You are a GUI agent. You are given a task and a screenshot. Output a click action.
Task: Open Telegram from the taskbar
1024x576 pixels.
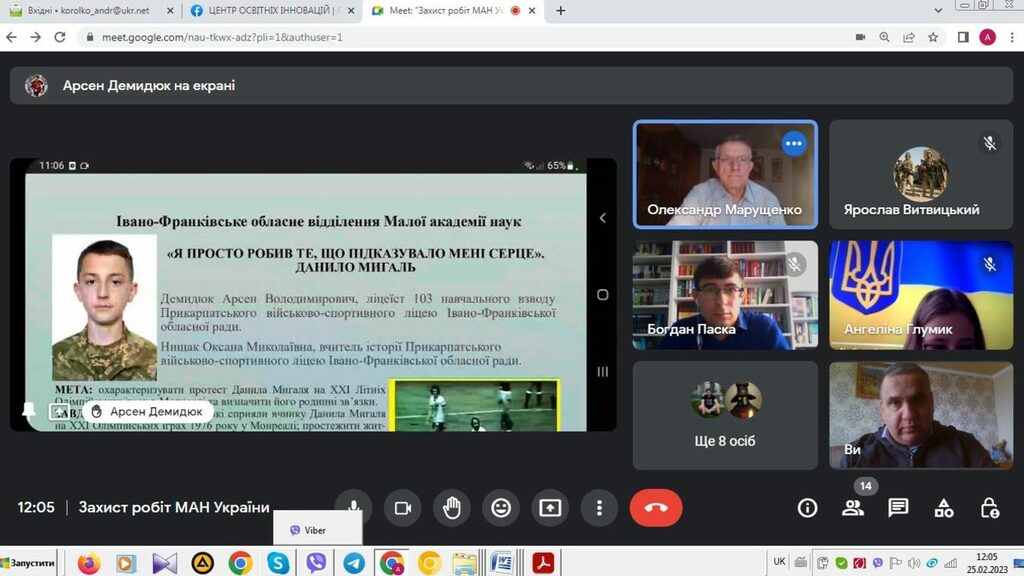tap(354, 563)
